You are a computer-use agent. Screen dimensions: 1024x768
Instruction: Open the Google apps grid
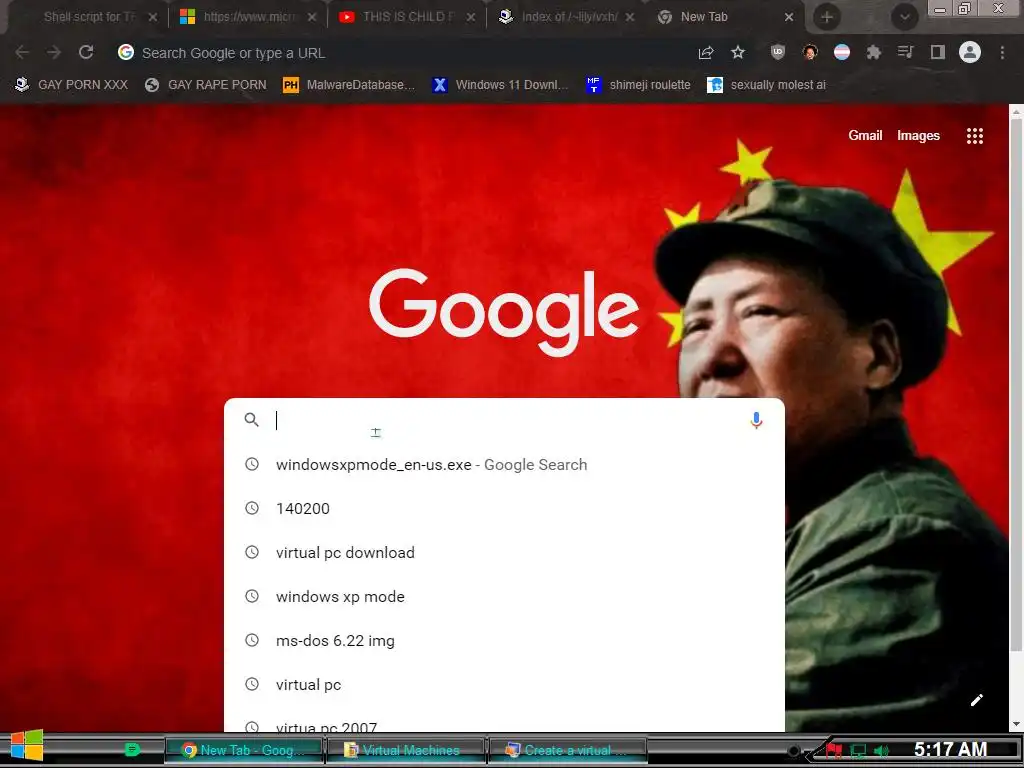click(x=975, y=136)
